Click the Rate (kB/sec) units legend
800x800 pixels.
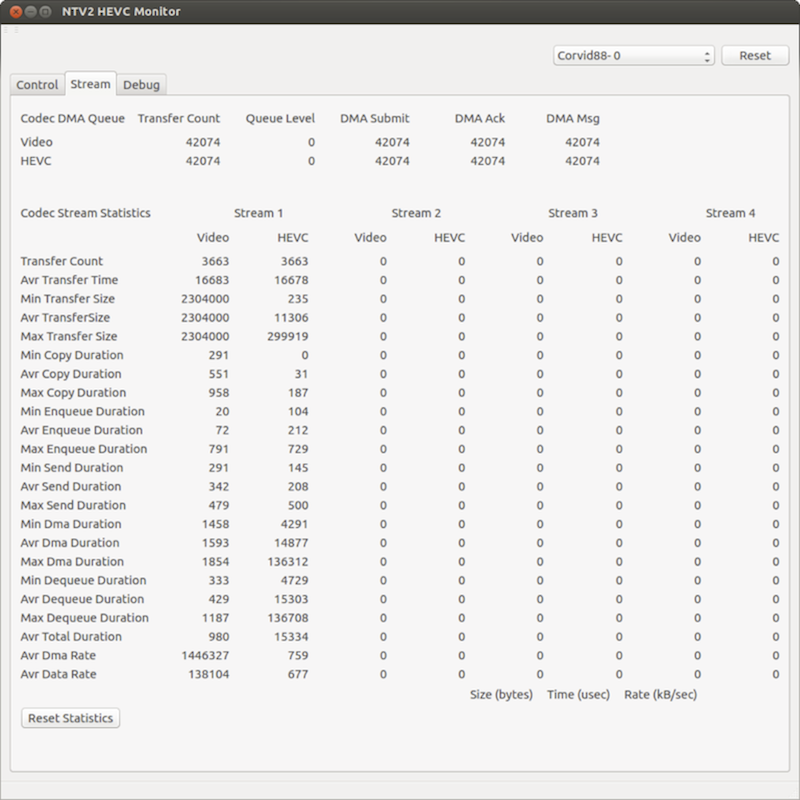pos(660,694)
